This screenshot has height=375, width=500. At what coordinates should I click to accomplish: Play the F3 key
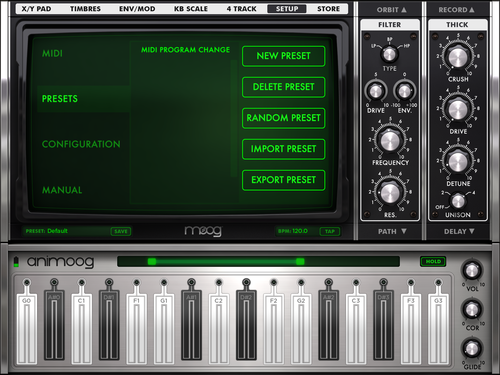[411, 328]
